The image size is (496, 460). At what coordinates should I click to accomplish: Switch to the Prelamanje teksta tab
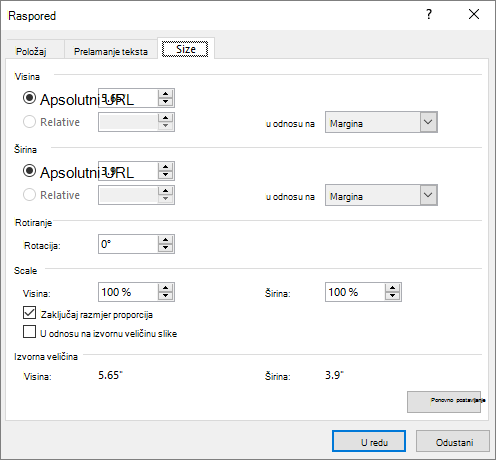pos(111,52)
